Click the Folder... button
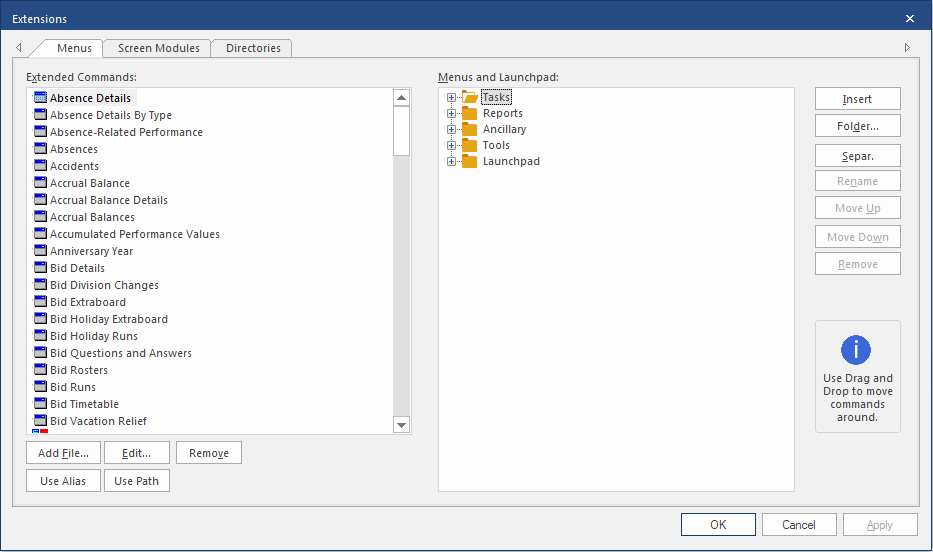Image resolution: width=933 pixels, height=552 pixels. coord(857,126)
